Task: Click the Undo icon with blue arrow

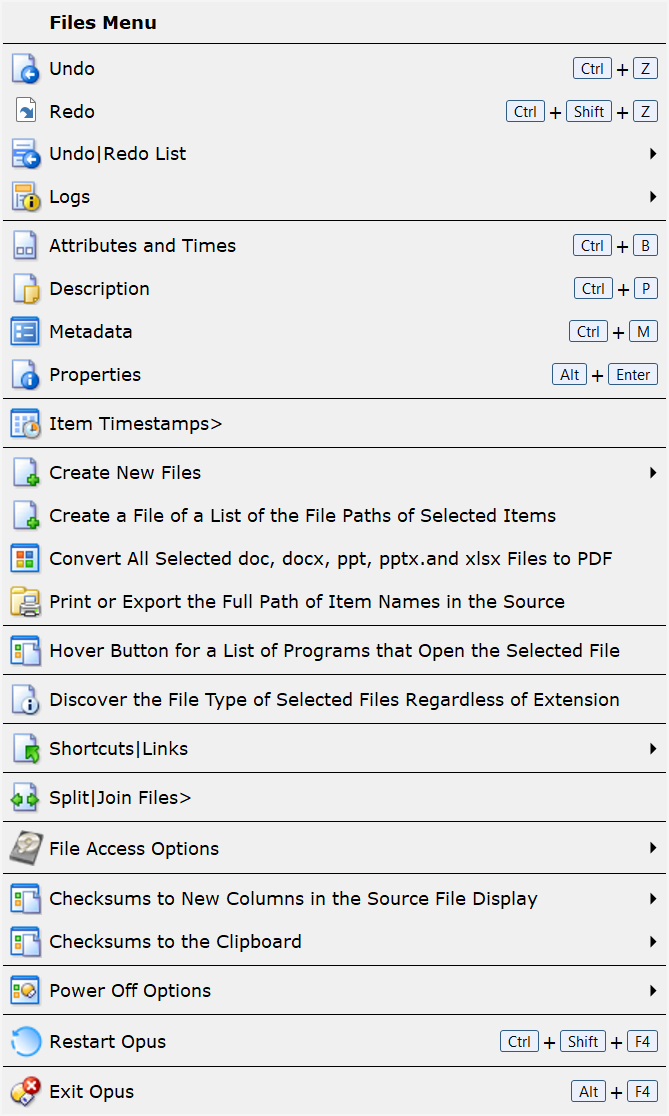Action: (25, 69)
